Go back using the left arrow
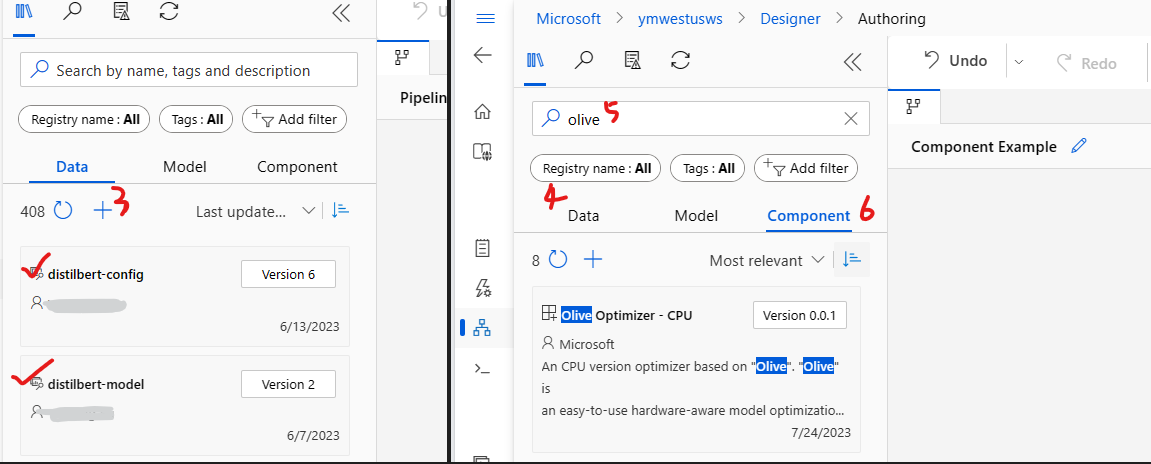Viewport: 1151px width, 464px height. tap(482, 55)
